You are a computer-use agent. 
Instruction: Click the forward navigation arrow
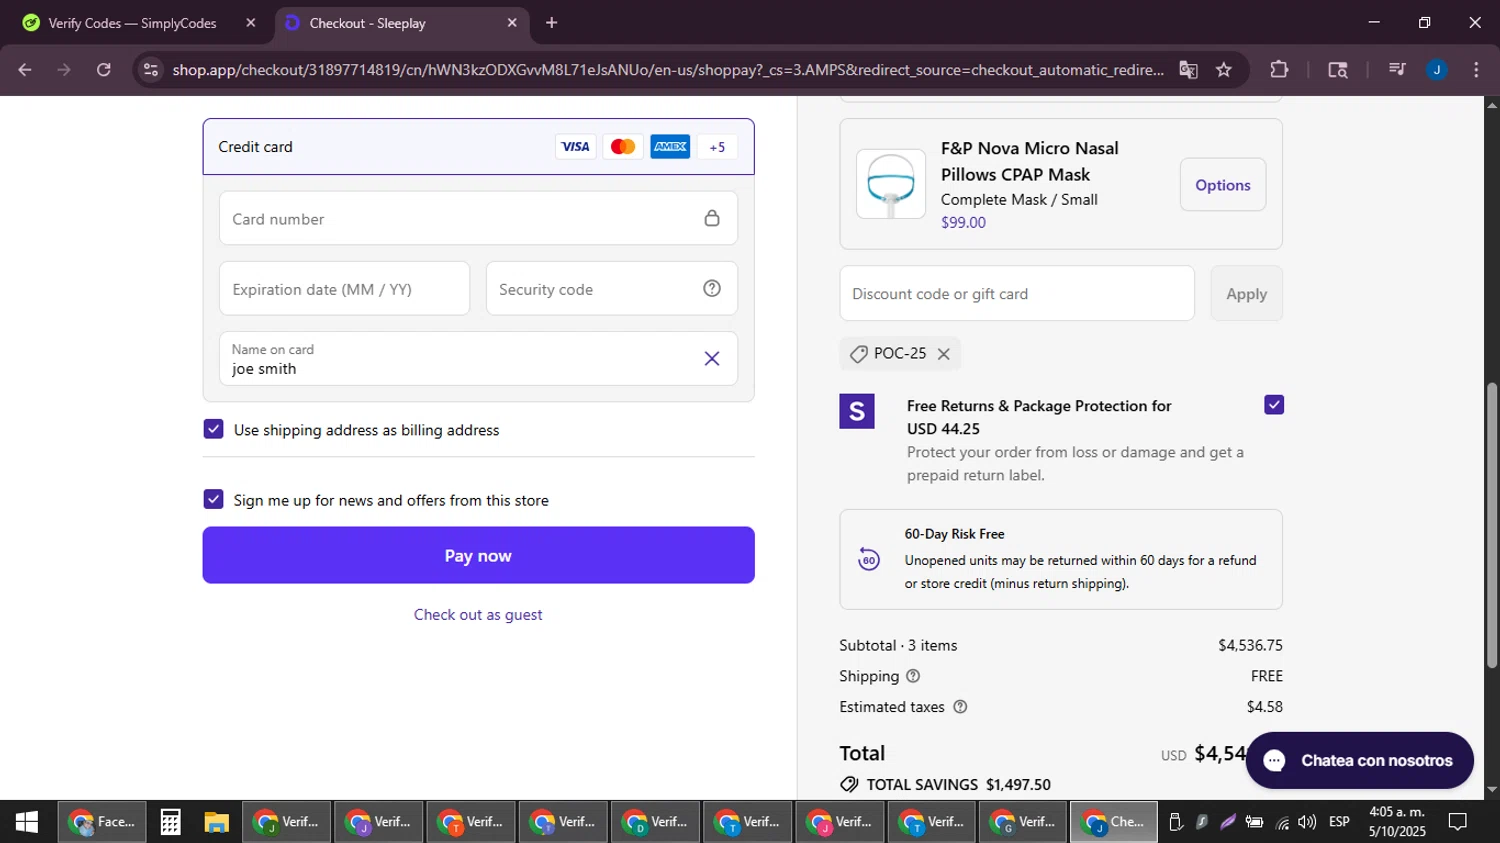click(x=64, y=70)
